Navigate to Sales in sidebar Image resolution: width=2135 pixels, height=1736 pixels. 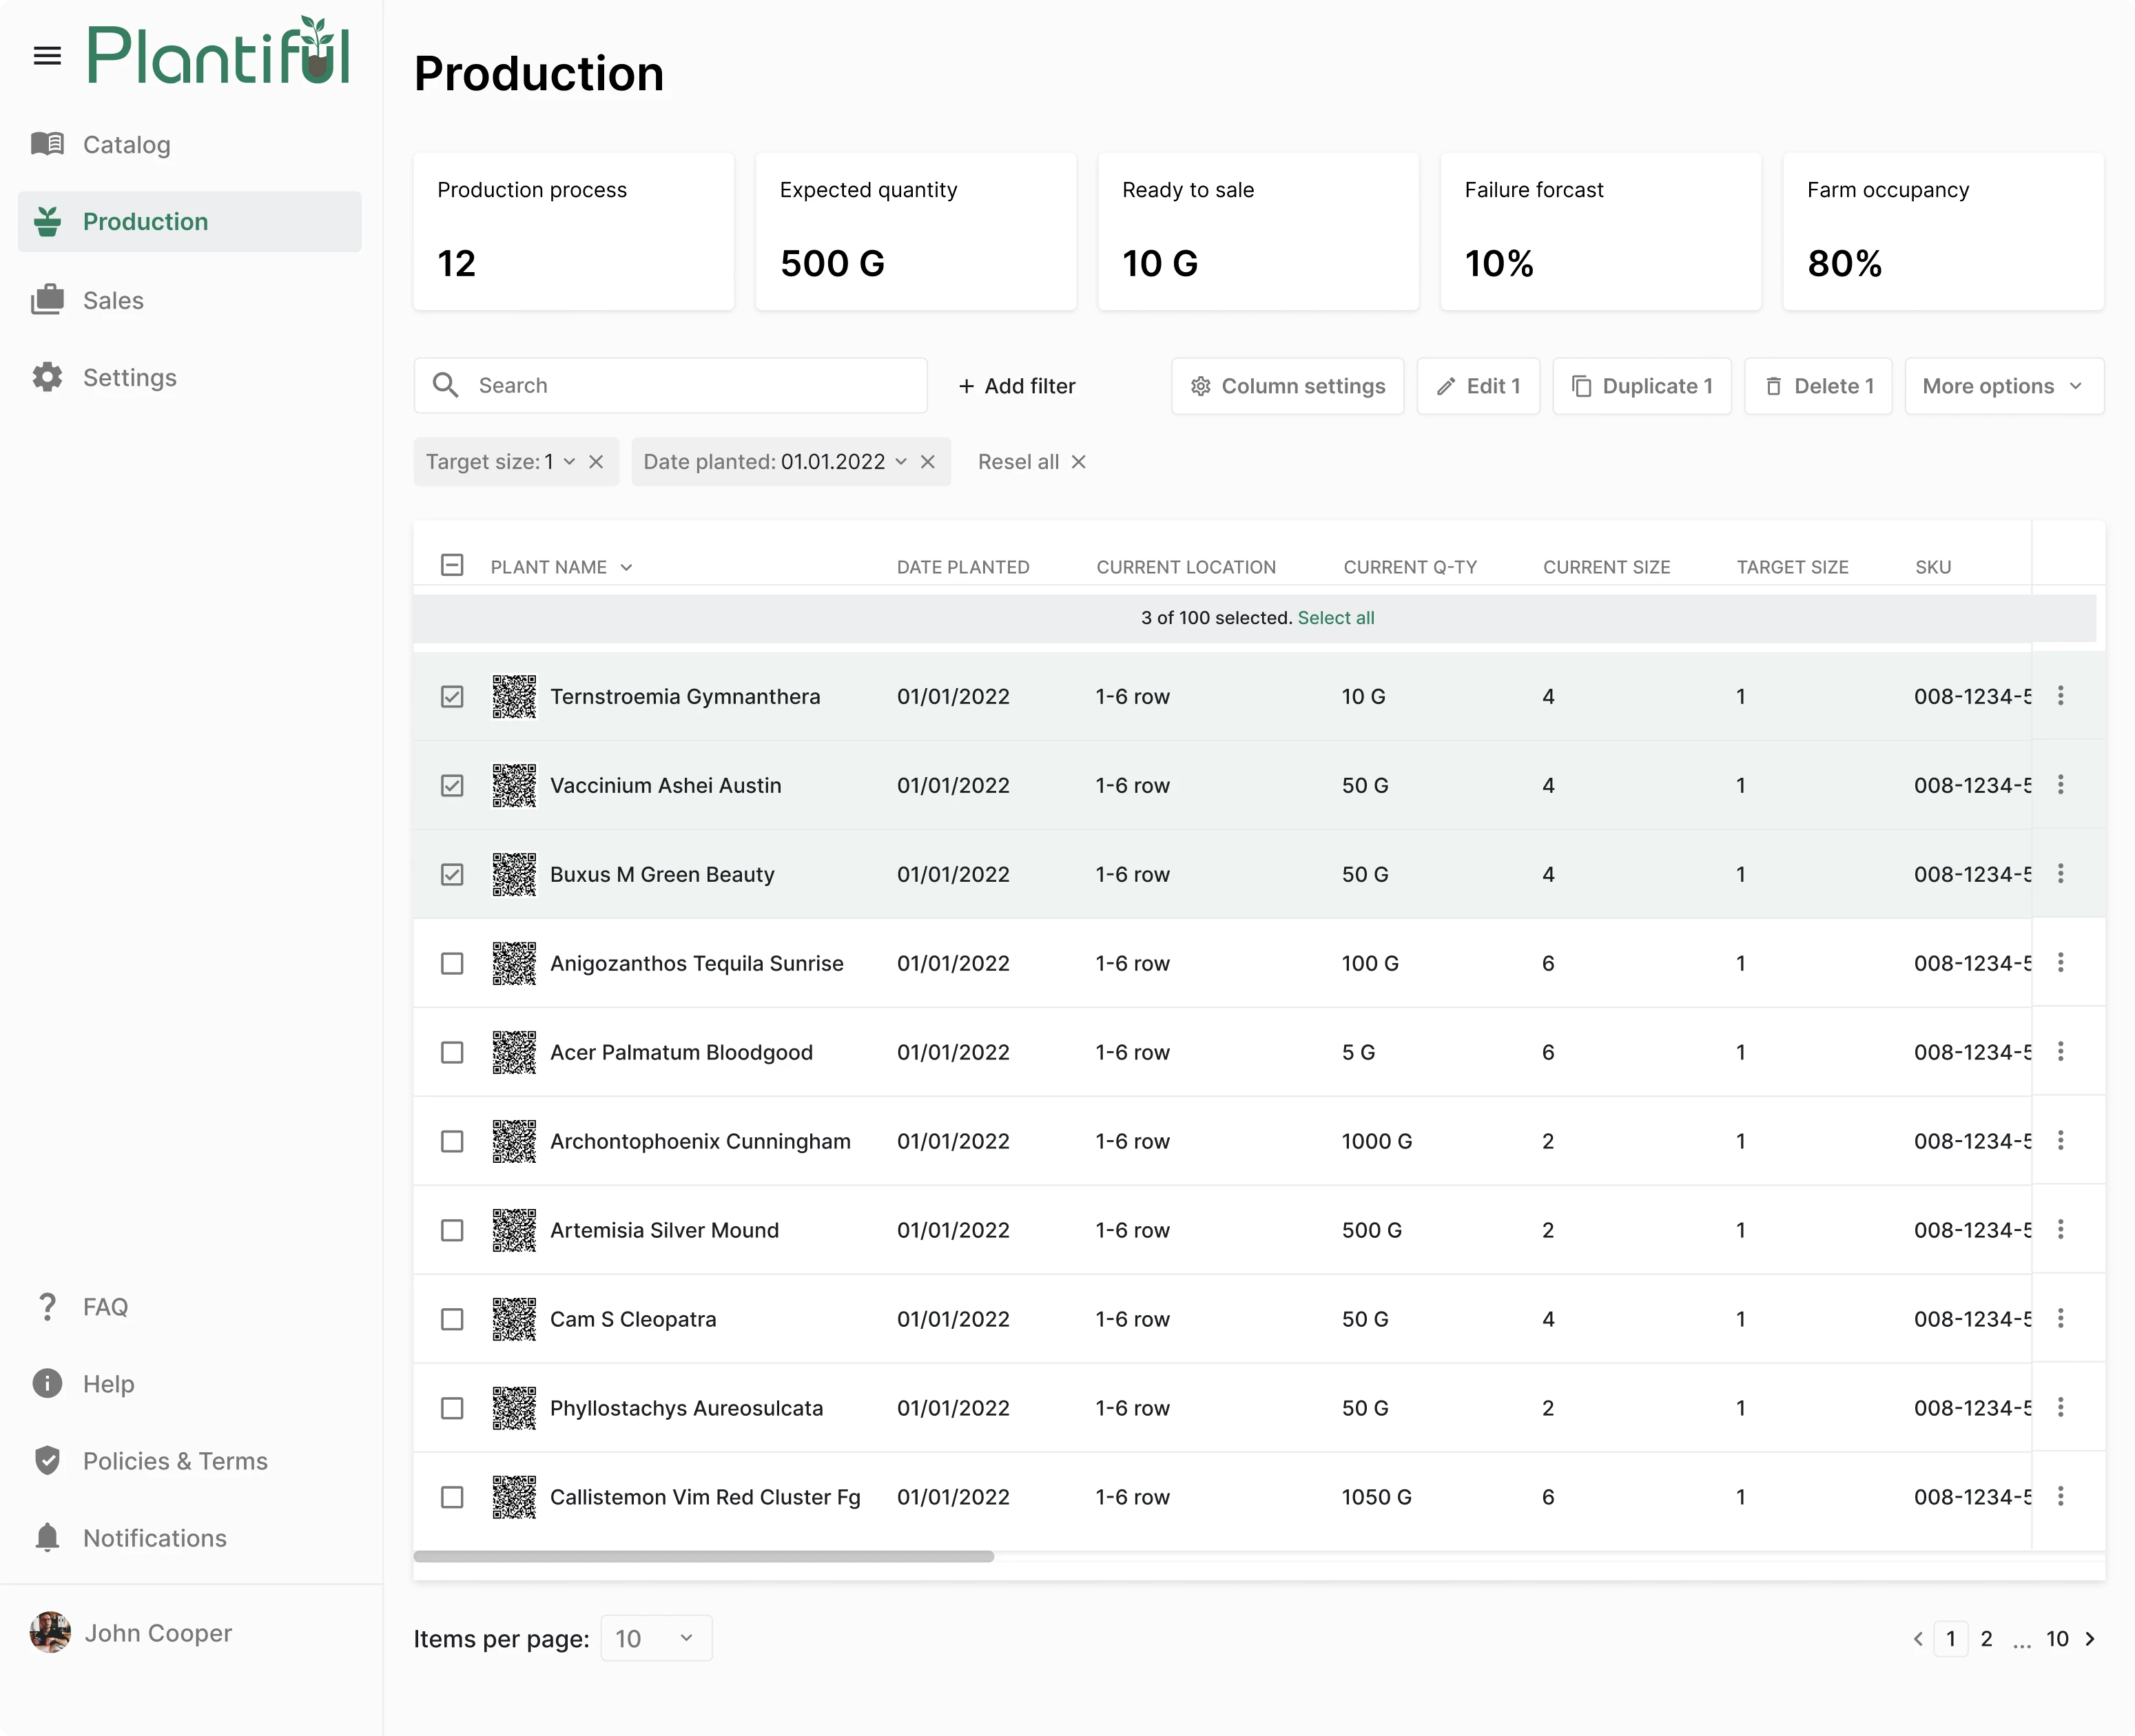coord(113,300)
